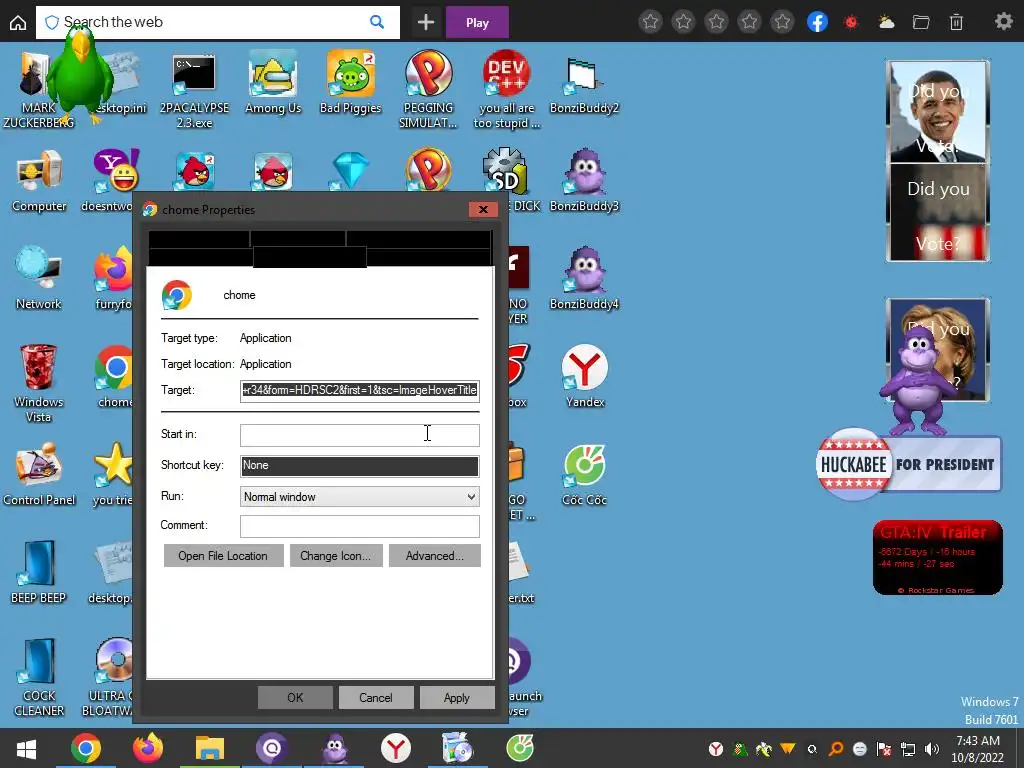Open Chrome from the taskbar
1024x768 pixels.
click(x=86, y=748)
